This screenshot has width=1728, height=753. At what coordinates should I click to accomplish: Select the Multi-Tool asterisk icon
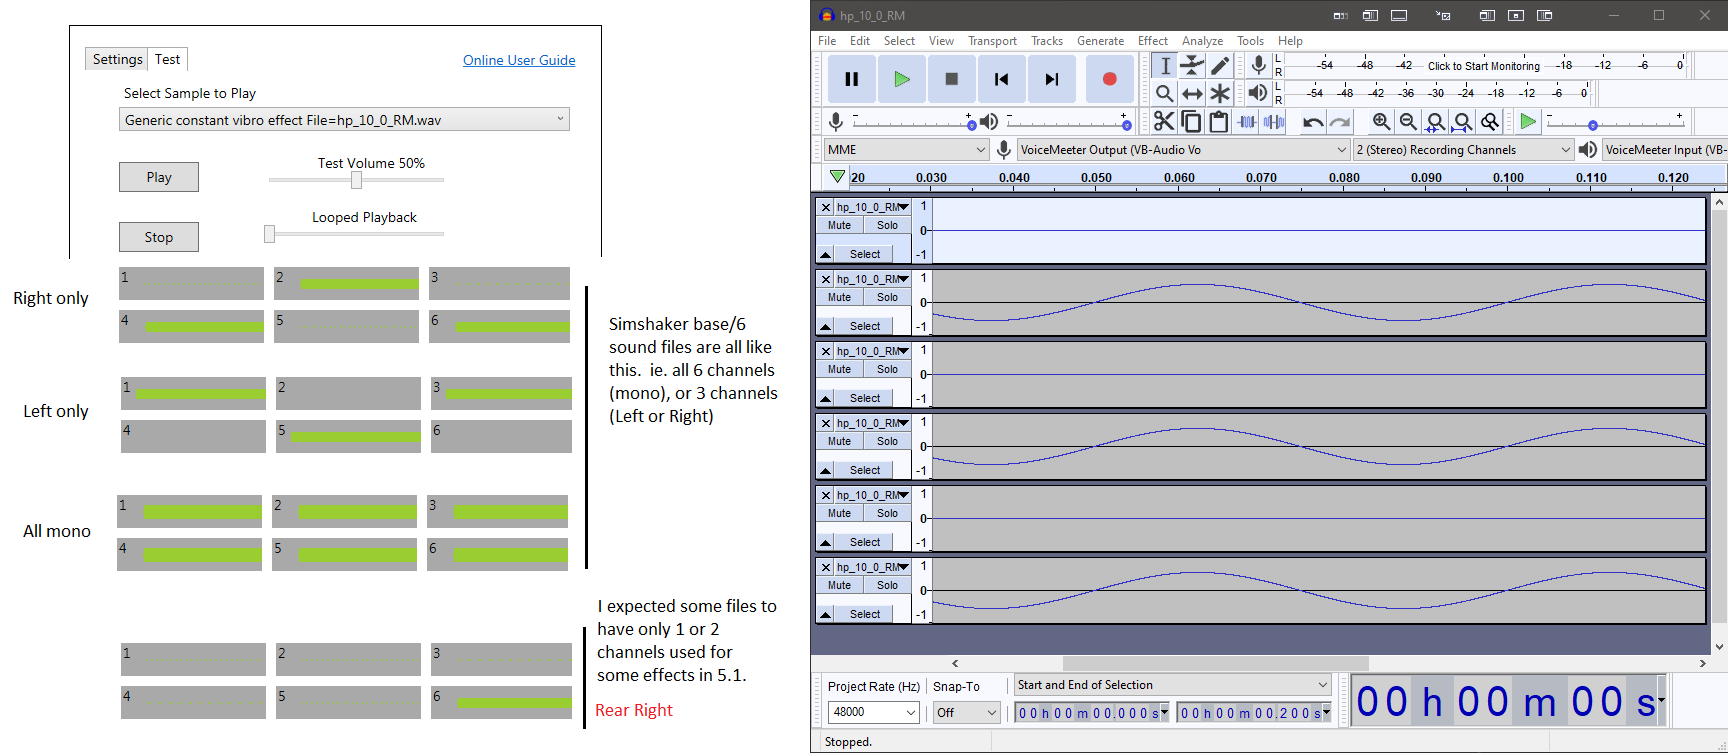pos(1220,93)
